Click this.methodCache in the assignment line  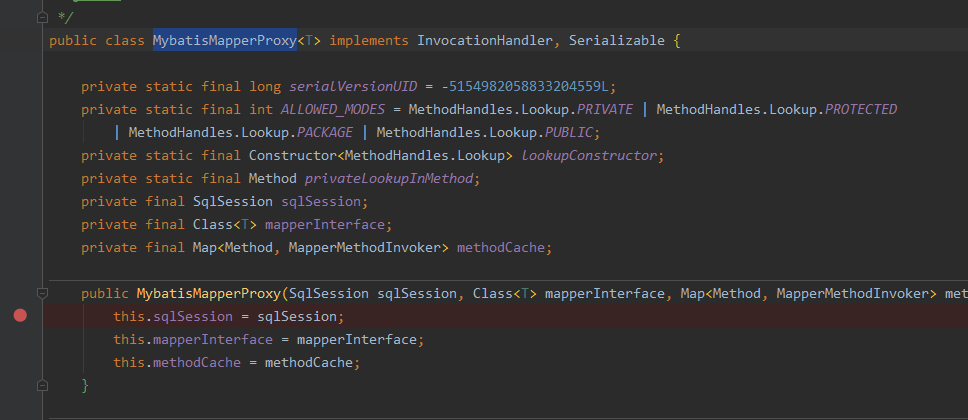pos(177,363)
